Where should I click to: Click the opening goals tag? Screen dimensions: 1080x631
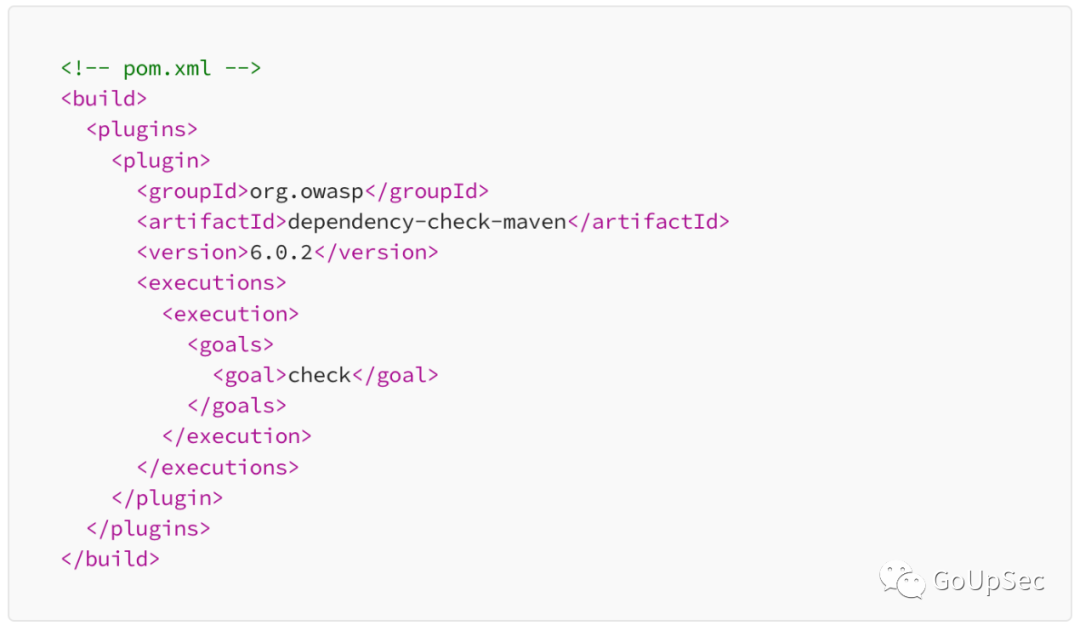pos(231,344)
